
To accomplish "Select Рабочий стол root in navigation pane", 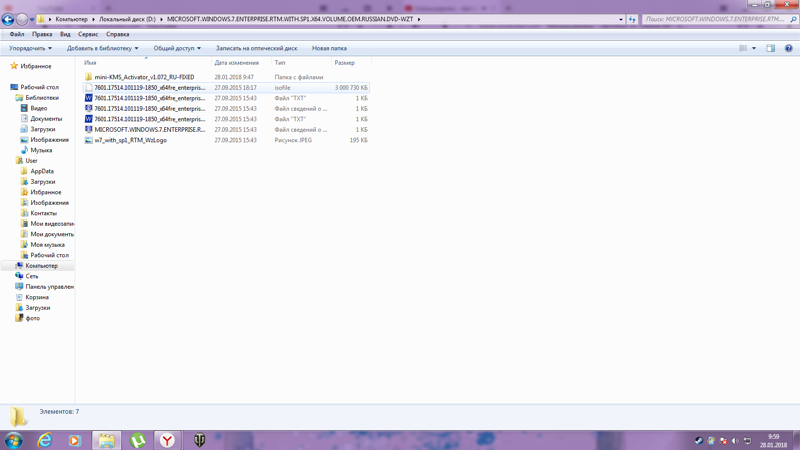I will (x=39, y=87).
